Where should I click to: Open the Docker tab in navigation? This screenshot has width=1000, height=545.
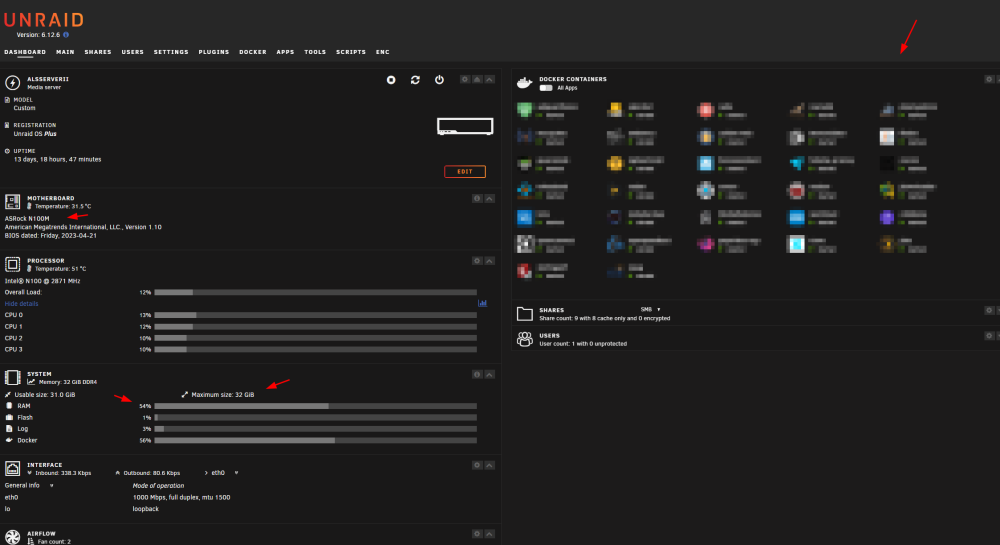pyautogui.click(x=253, y=52)
